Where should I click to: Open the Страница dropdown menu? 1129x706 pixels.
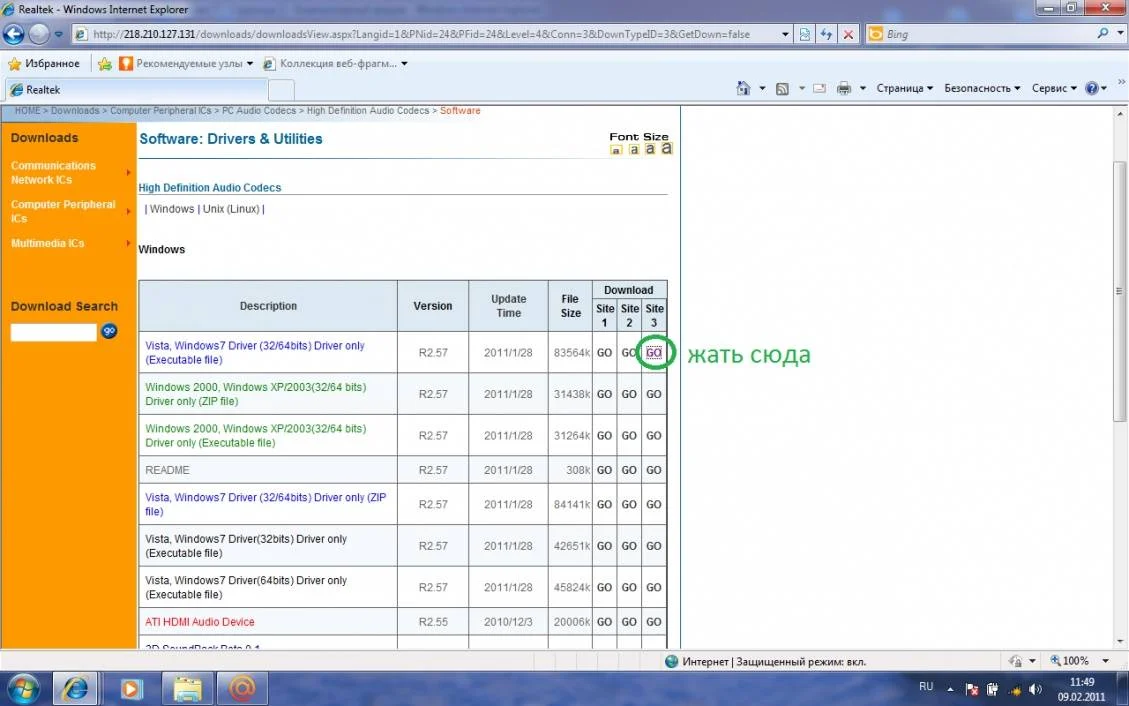tap(904, 88)
